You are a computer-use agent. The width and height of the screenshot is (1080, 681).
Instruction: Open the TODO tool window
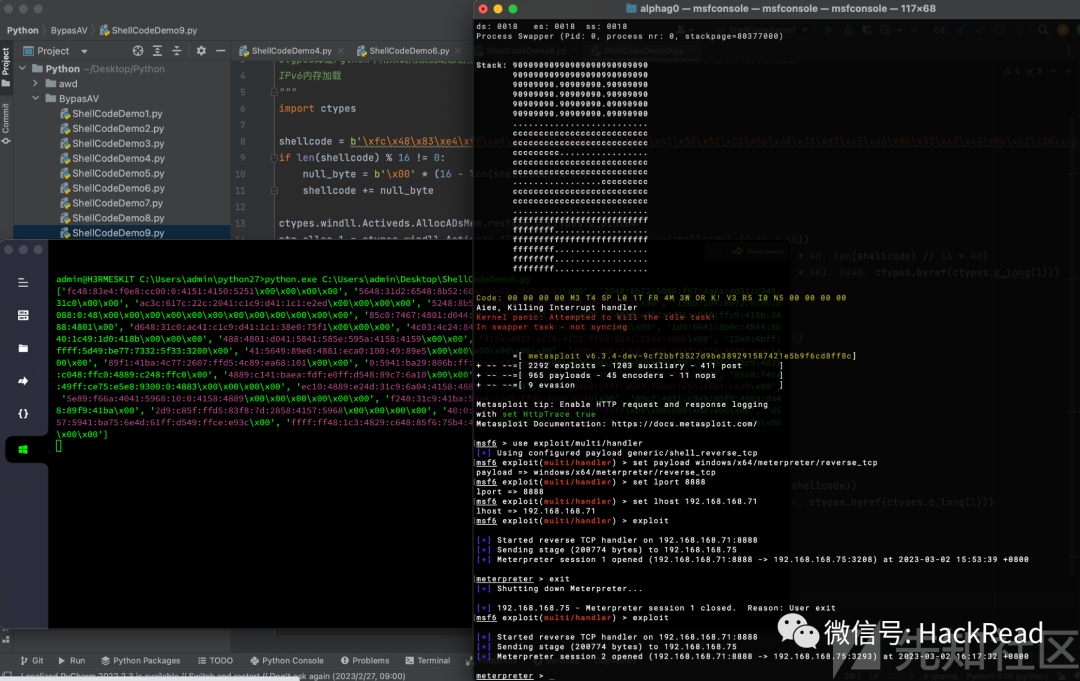215,660
